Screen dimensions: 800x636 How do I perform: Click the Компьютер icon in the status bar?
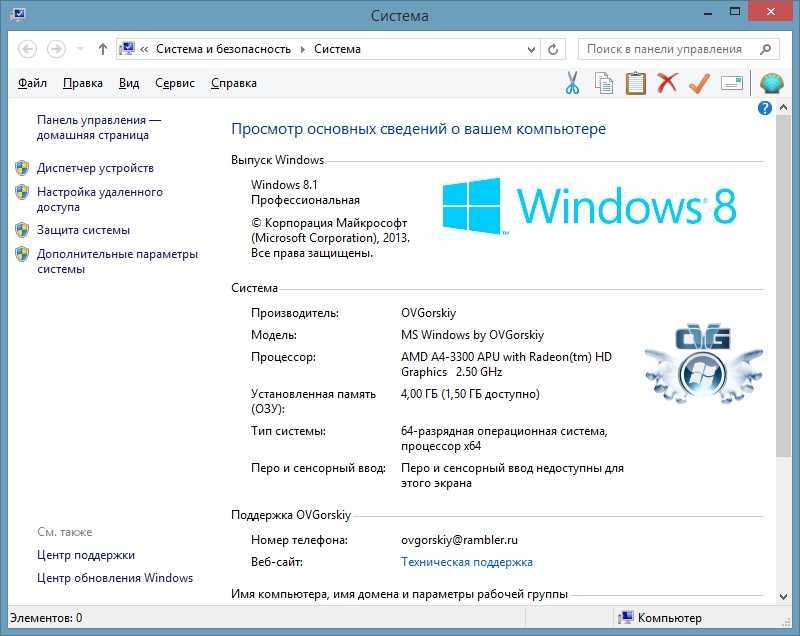tap(626, 618)
